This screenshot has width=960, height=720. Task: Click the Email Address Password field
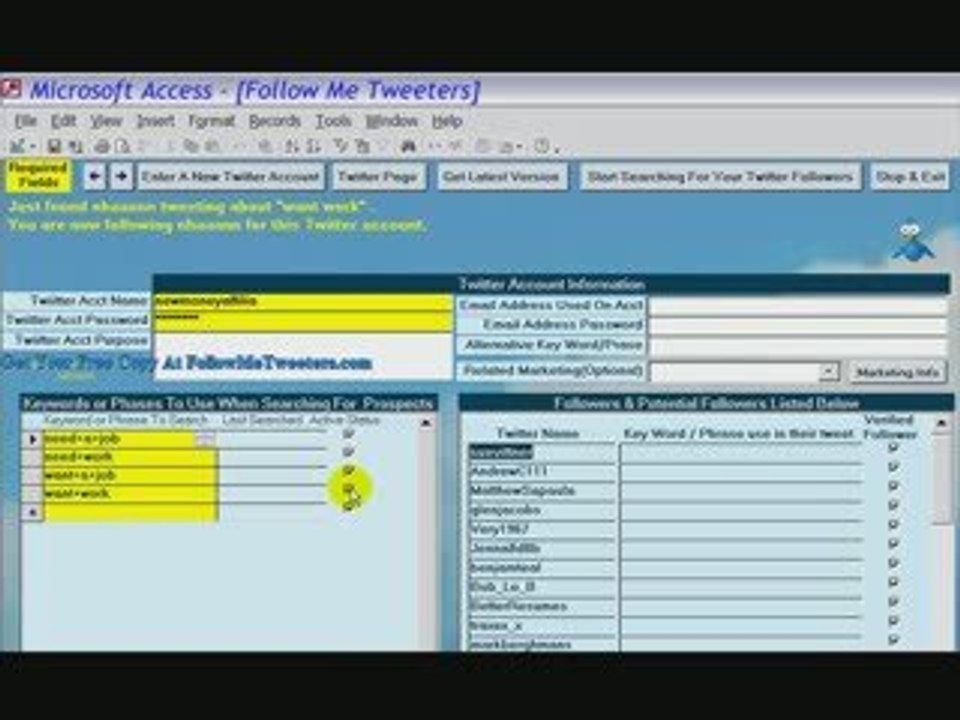(798, 324)
